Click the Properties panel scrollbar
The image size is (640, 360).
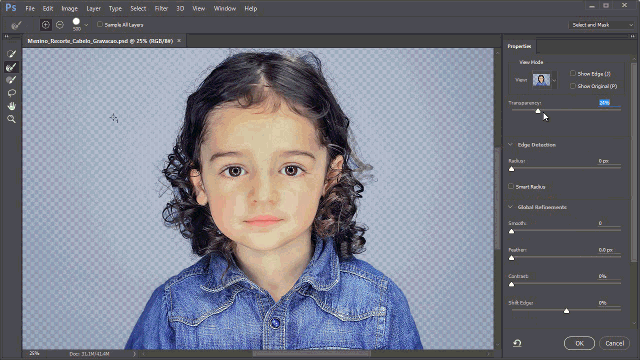tap(633, 162)
